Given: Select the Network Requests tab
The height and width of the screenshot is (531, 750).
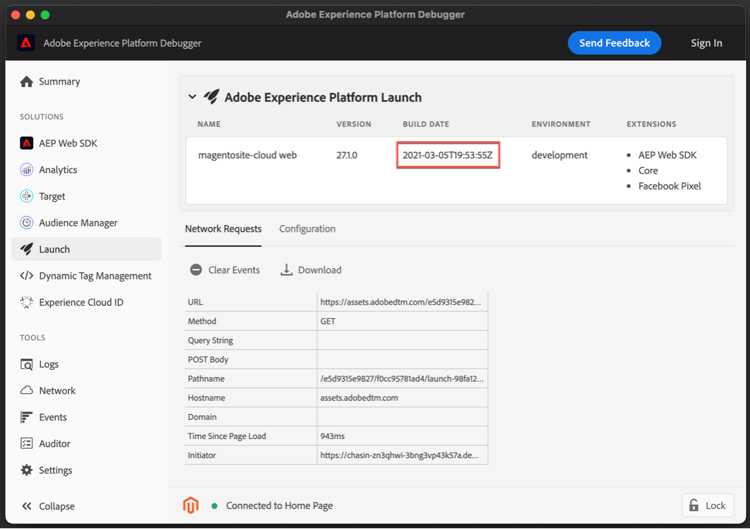Looking at the screenshot, I should coord(223,229).
